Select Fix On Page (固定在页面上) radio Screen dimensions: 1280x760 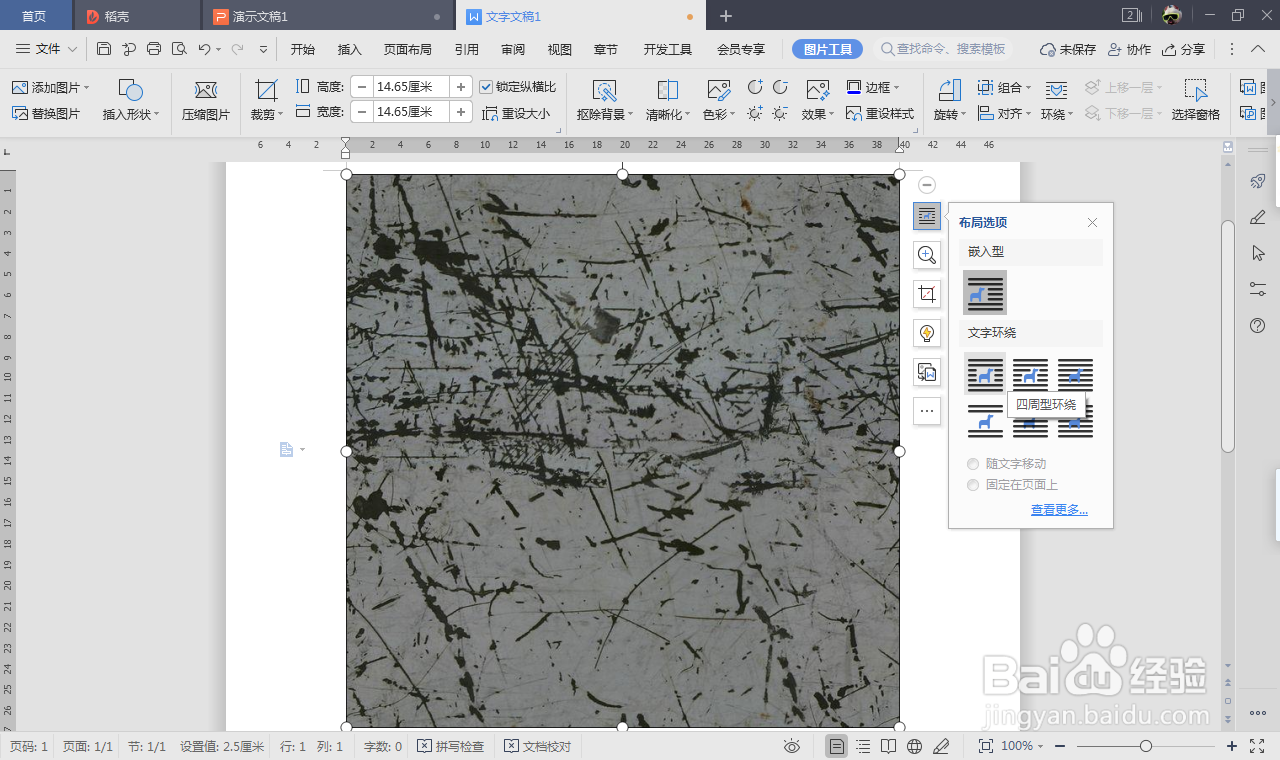coord(973,485)
